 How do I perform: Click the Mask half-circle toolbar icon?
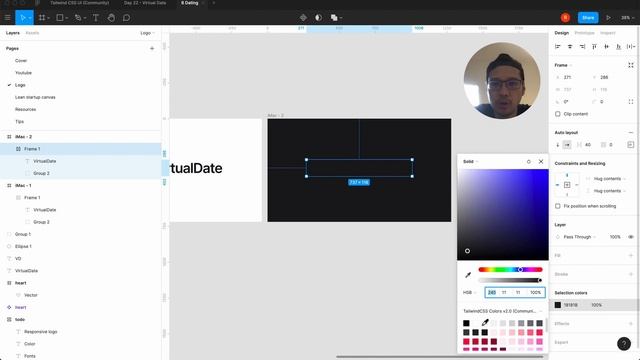tap(318, 18)
